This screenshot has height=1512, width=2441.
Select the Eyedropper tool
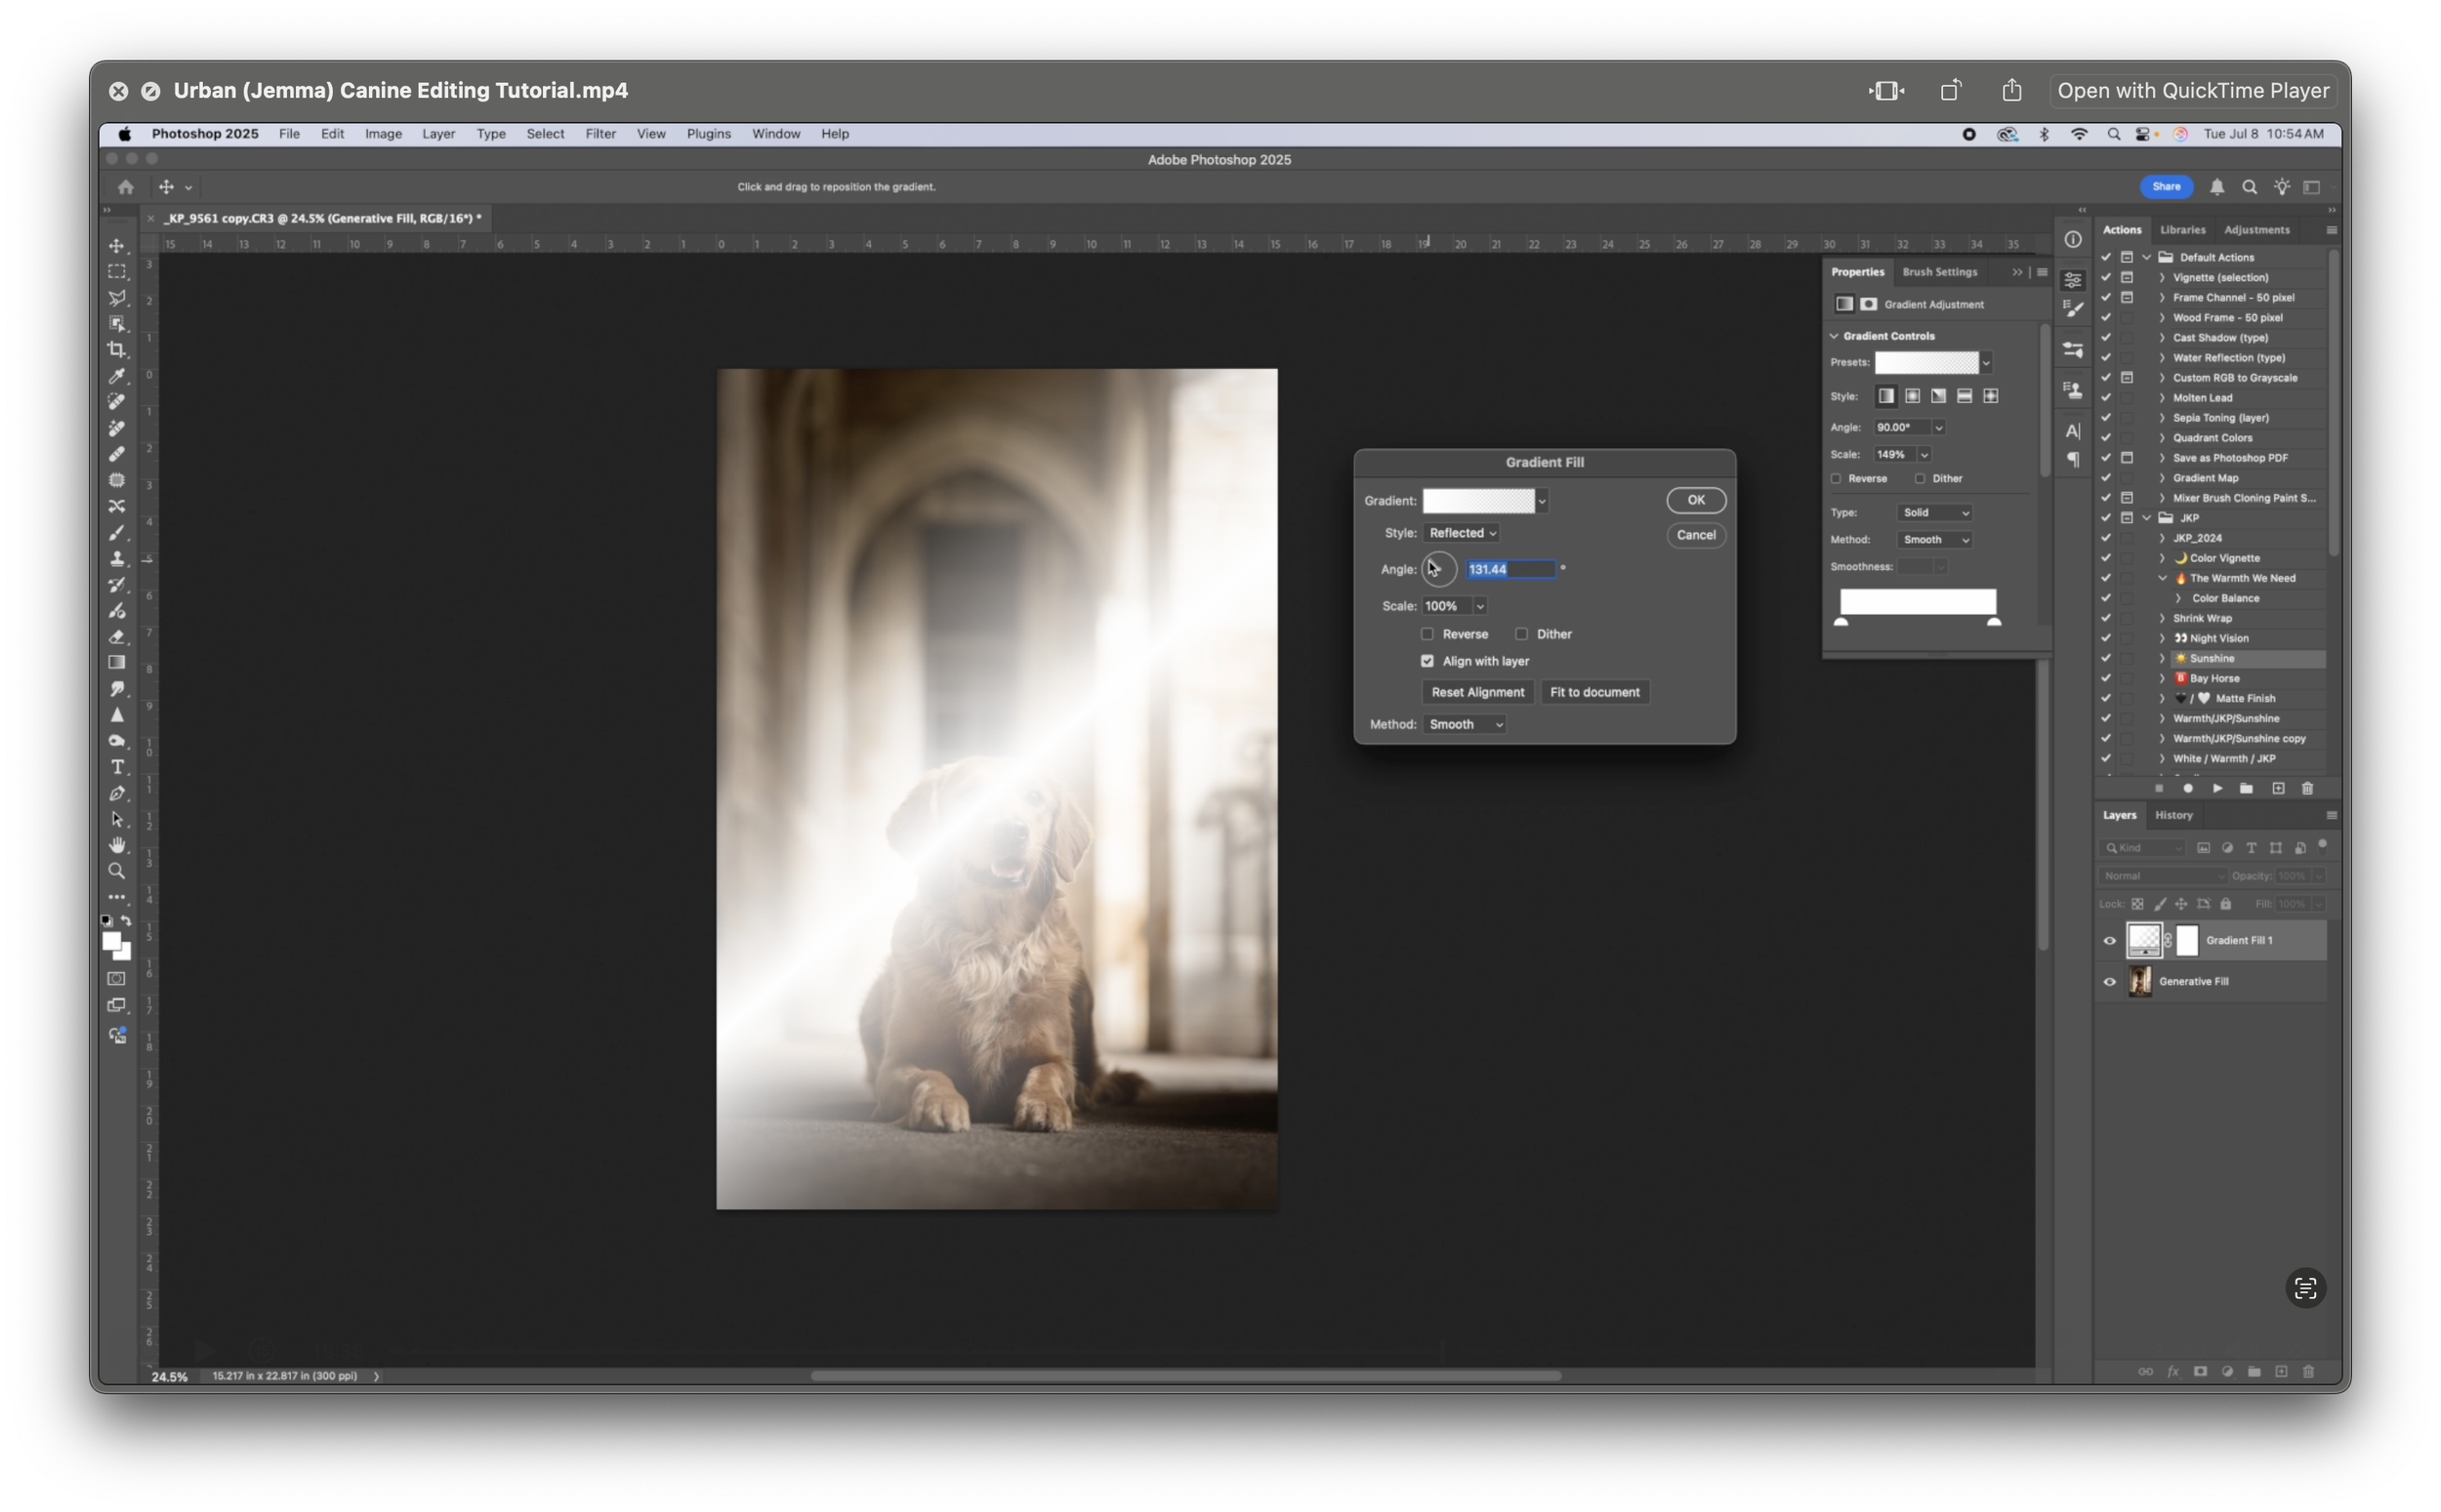tap(117, 376)
